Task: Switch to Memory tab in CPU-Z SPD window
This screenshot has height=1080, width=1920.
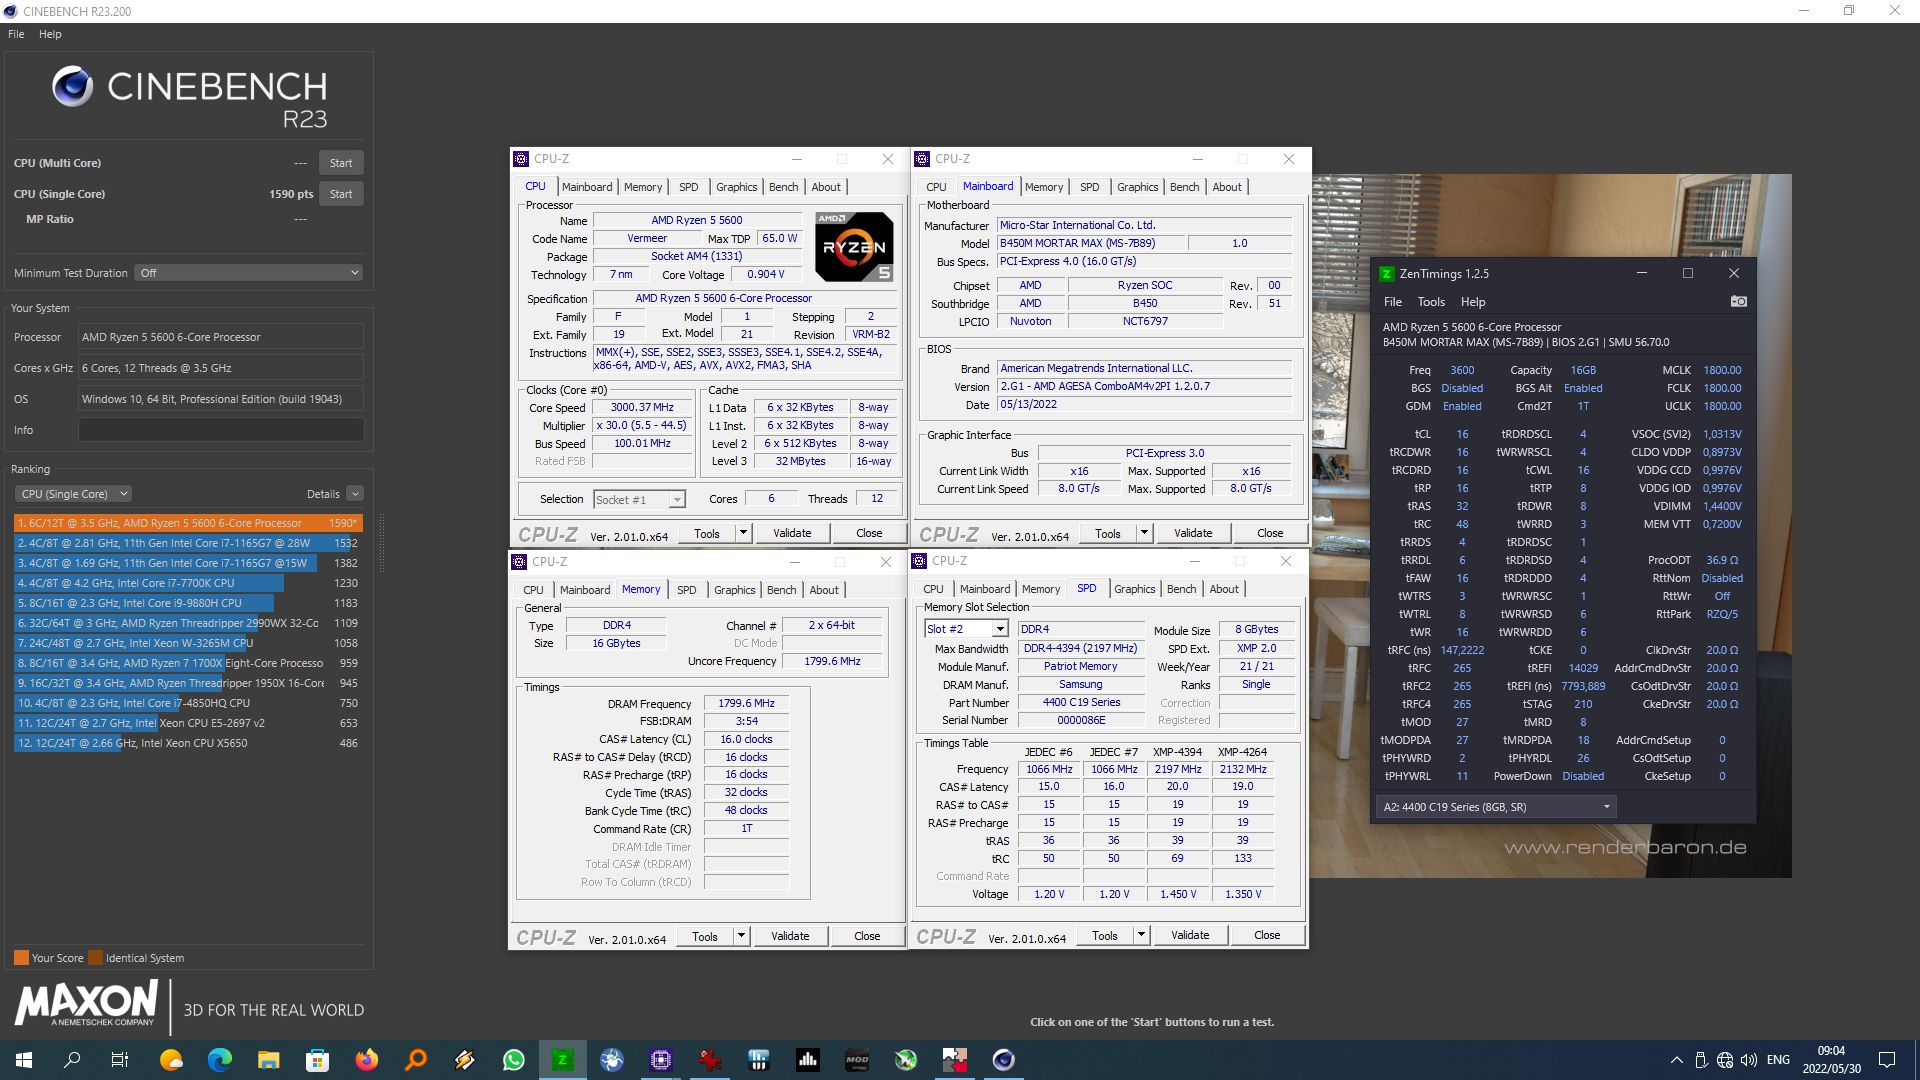Action: pyautogui.click(x=1040, y=589)
